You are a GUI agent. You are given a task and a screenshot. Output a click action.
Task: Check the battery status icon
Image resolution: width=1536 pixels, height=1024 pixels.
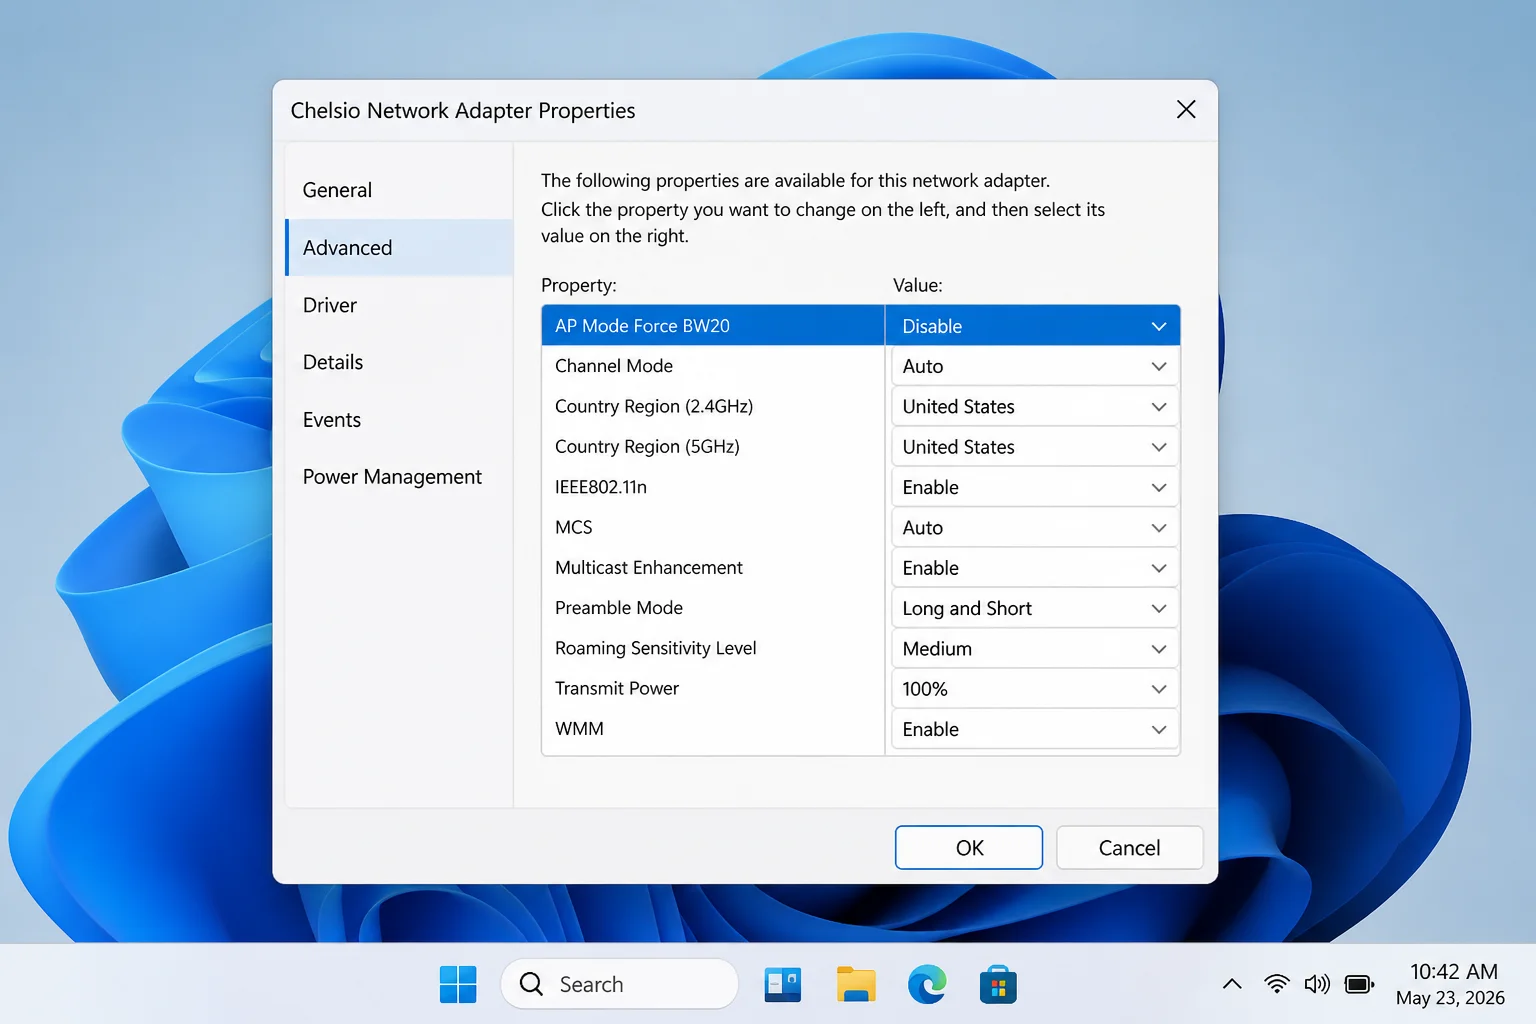click(1360, 984)
